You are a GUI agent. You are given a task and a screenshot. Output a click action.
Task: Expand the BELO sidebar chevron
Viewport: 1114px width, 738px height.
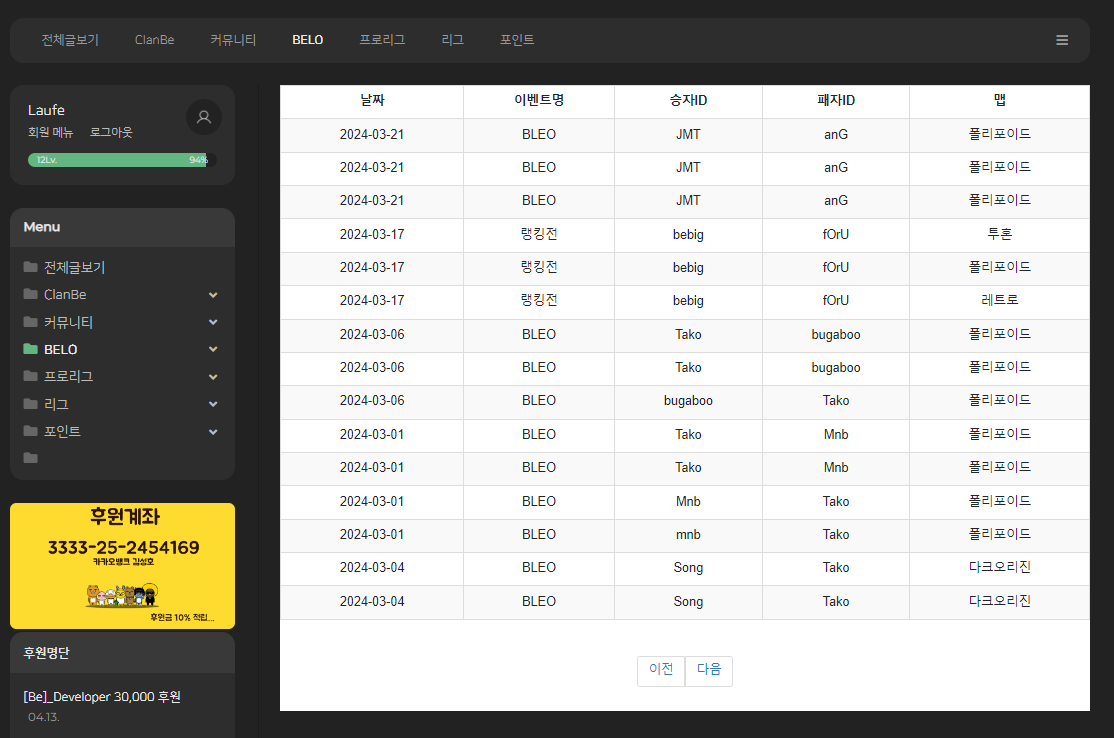tap(212, 349)
